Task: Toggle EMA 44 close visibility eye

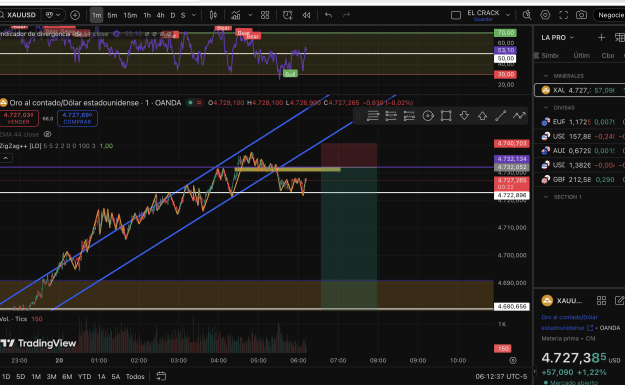Action: [x=47, y=134]
